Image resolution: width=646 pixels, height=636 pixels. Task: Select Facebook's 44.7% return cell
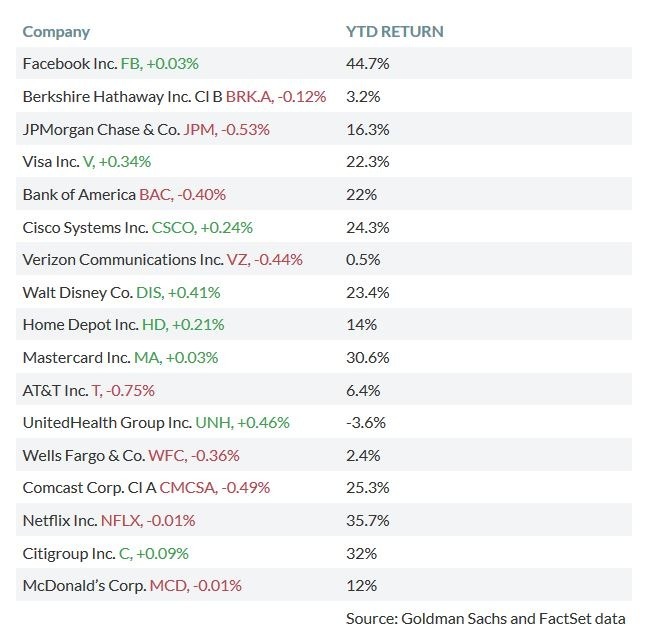point(367,64)
